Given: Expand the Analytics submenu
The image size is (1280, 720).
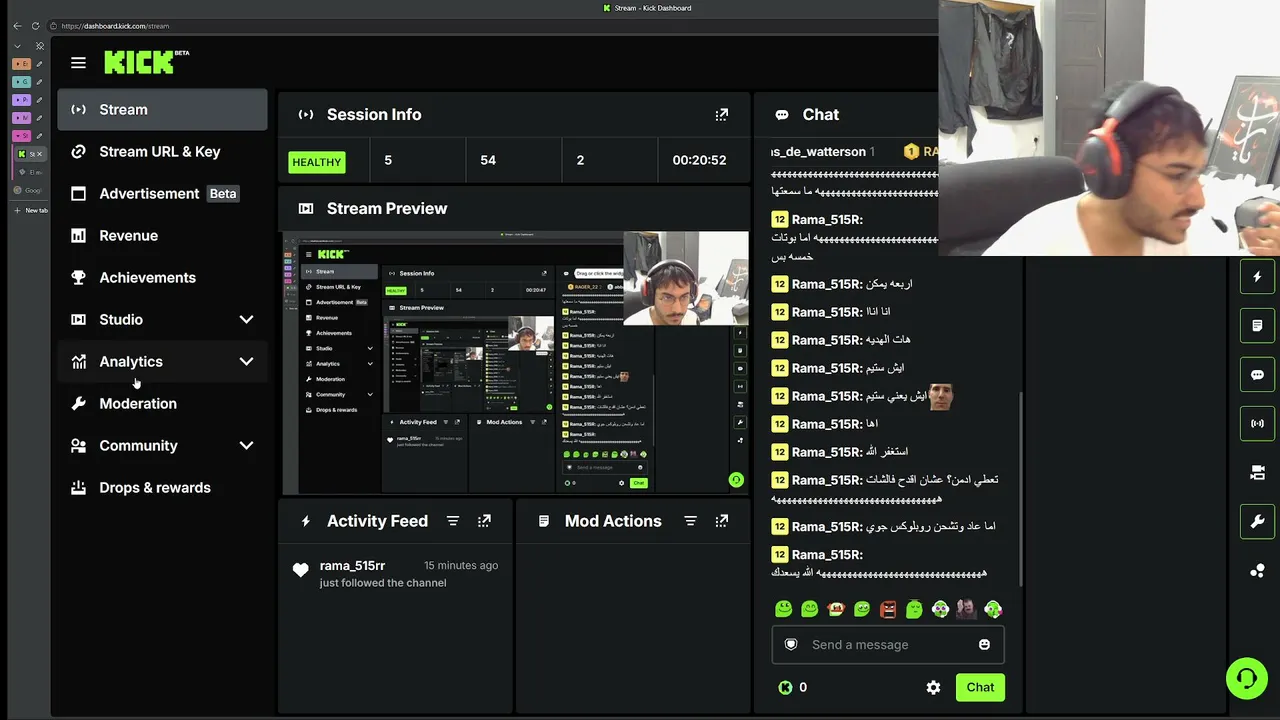Looking at the screenshot, I should 246,362.
